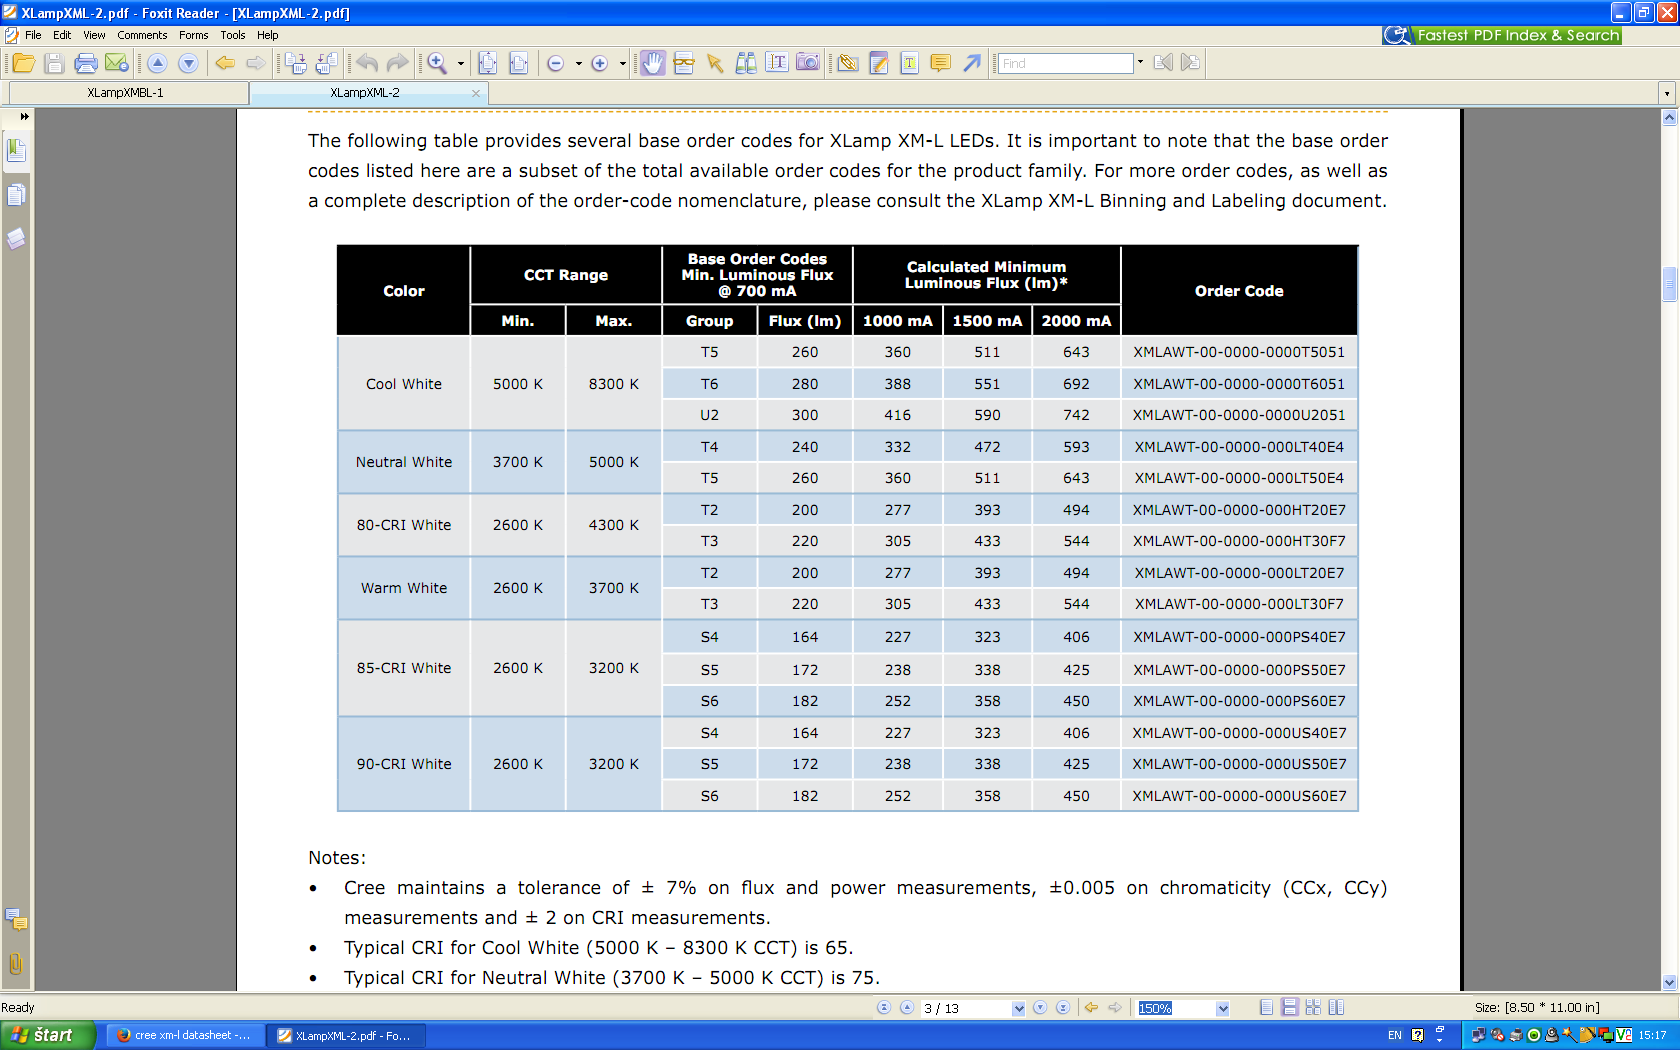Click the scroll-down arrow of vertical scrollbar

(x=1669, y=983)
